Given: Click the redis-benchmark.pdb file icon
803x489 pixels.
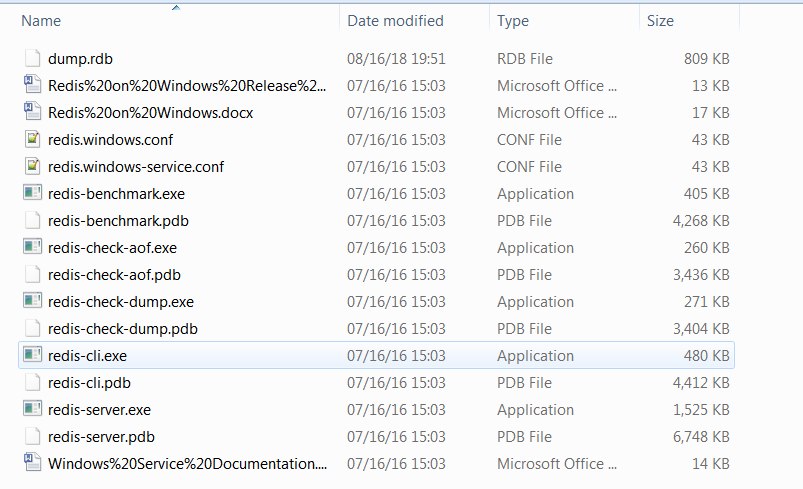Looking at the screenshot, I should point(32,220).
